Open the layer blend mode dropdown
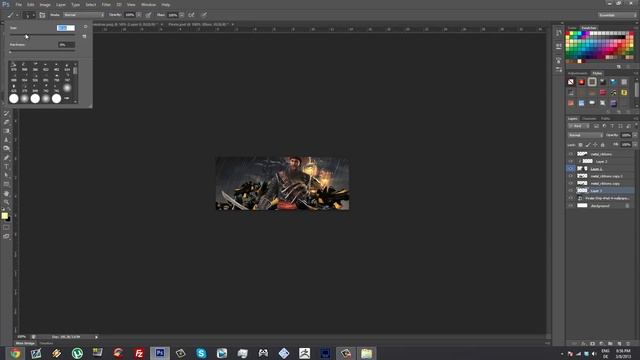Screen dimensions: 640x360 (x=585, y=135)
